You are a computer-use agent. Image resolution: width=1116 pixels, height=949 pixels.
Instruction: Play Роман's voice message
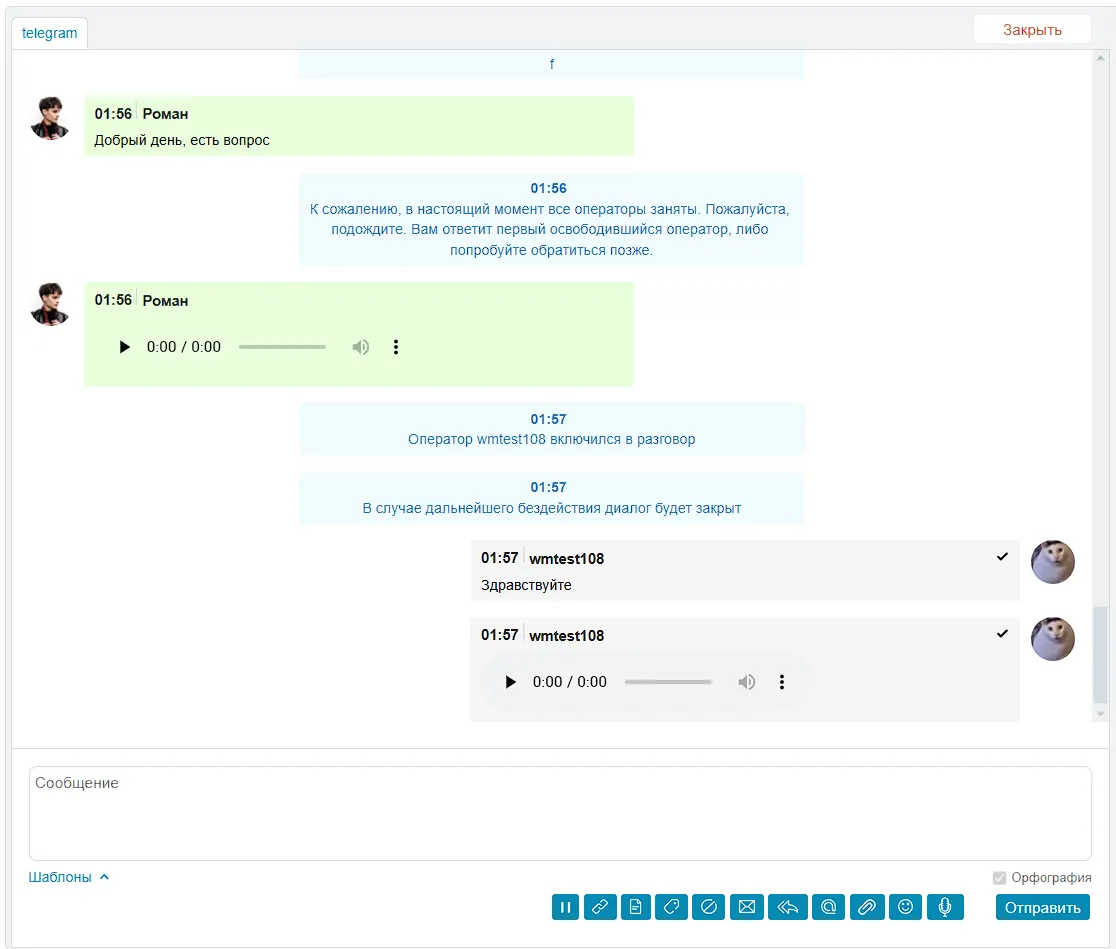(x=125, y=347)
